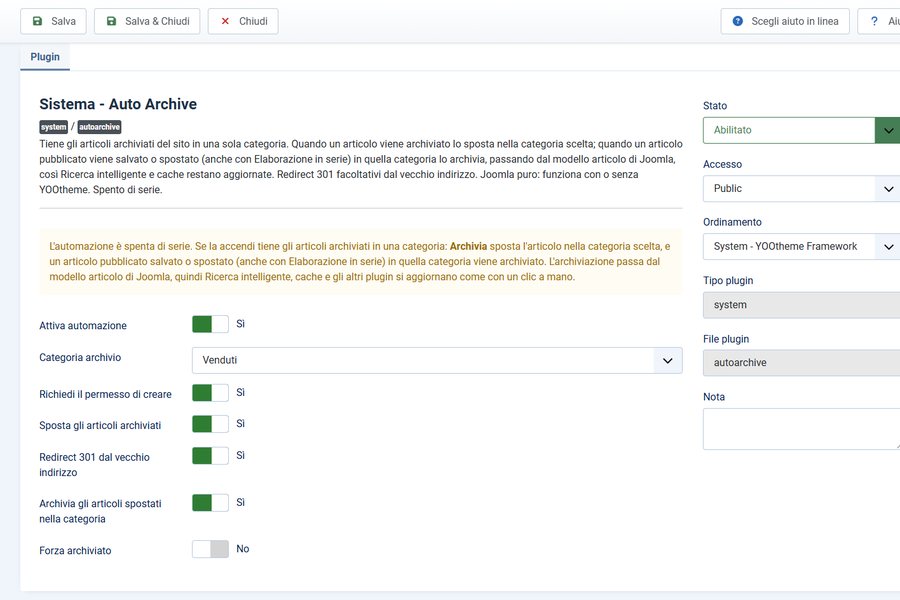Click the 'system' badge under the title
900x600 pixels.
tap(53, 127)
